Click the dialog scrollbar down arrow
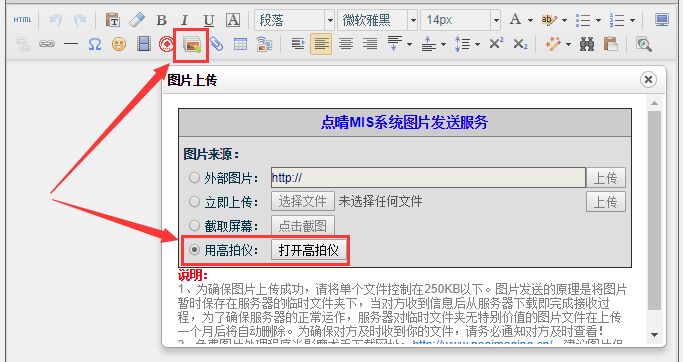Viewport: 683px width, 362px height. coord(654,335)
